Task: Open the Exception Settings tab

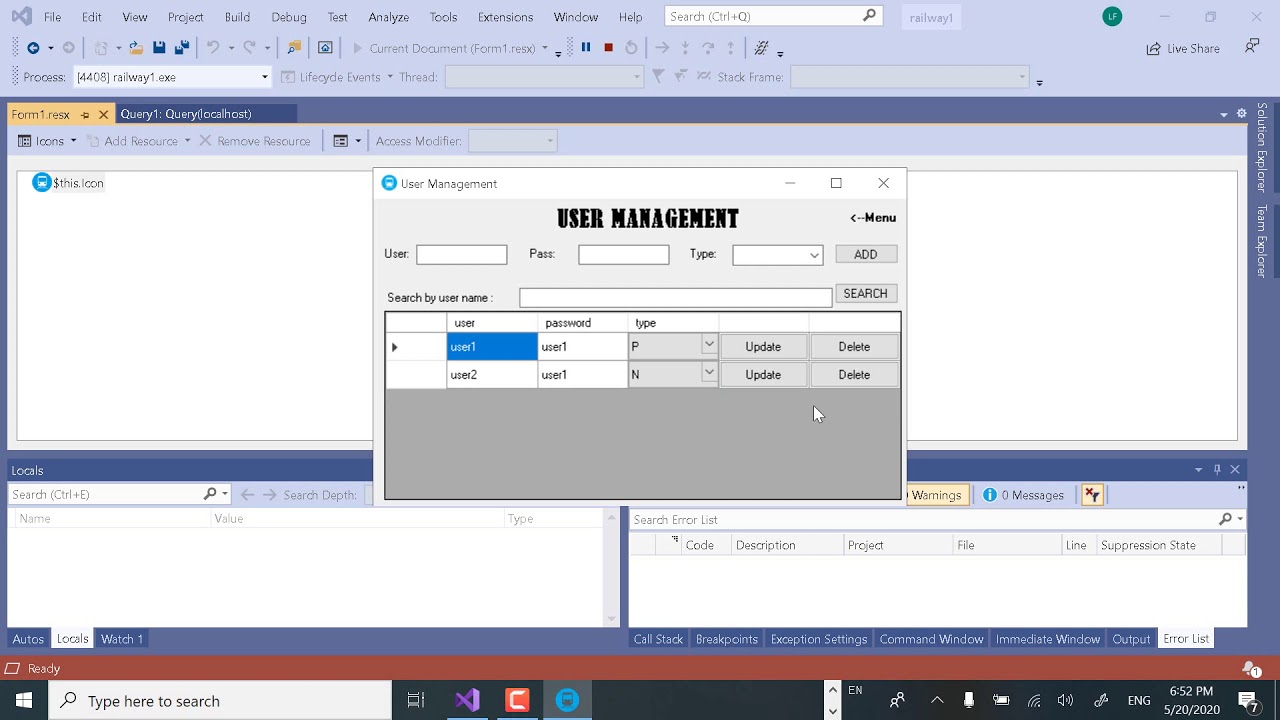Action: [x=819, y=639]
